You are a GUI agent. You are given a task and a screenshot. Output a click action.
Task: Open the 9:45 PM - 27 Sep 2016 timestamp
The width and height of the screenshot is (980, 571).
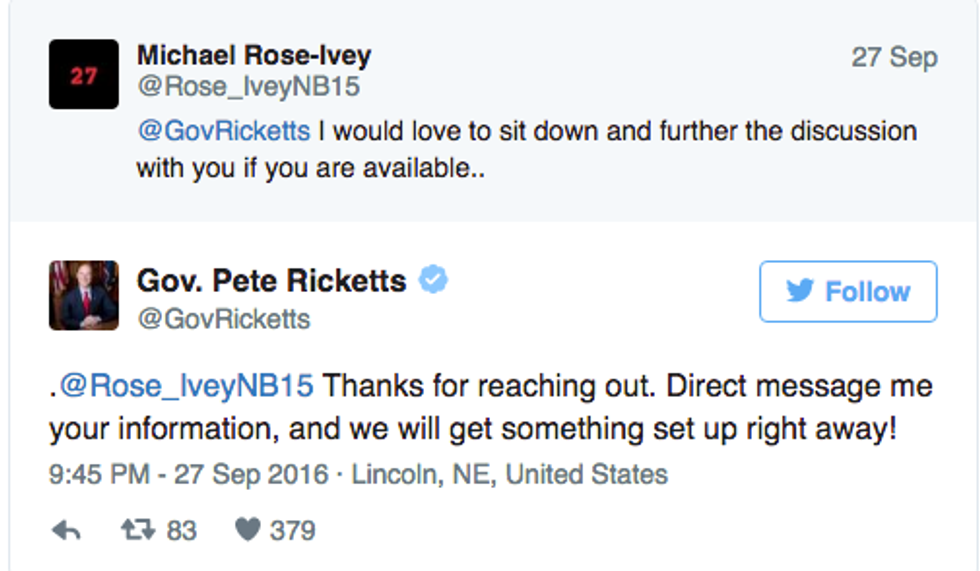point(188,473)
